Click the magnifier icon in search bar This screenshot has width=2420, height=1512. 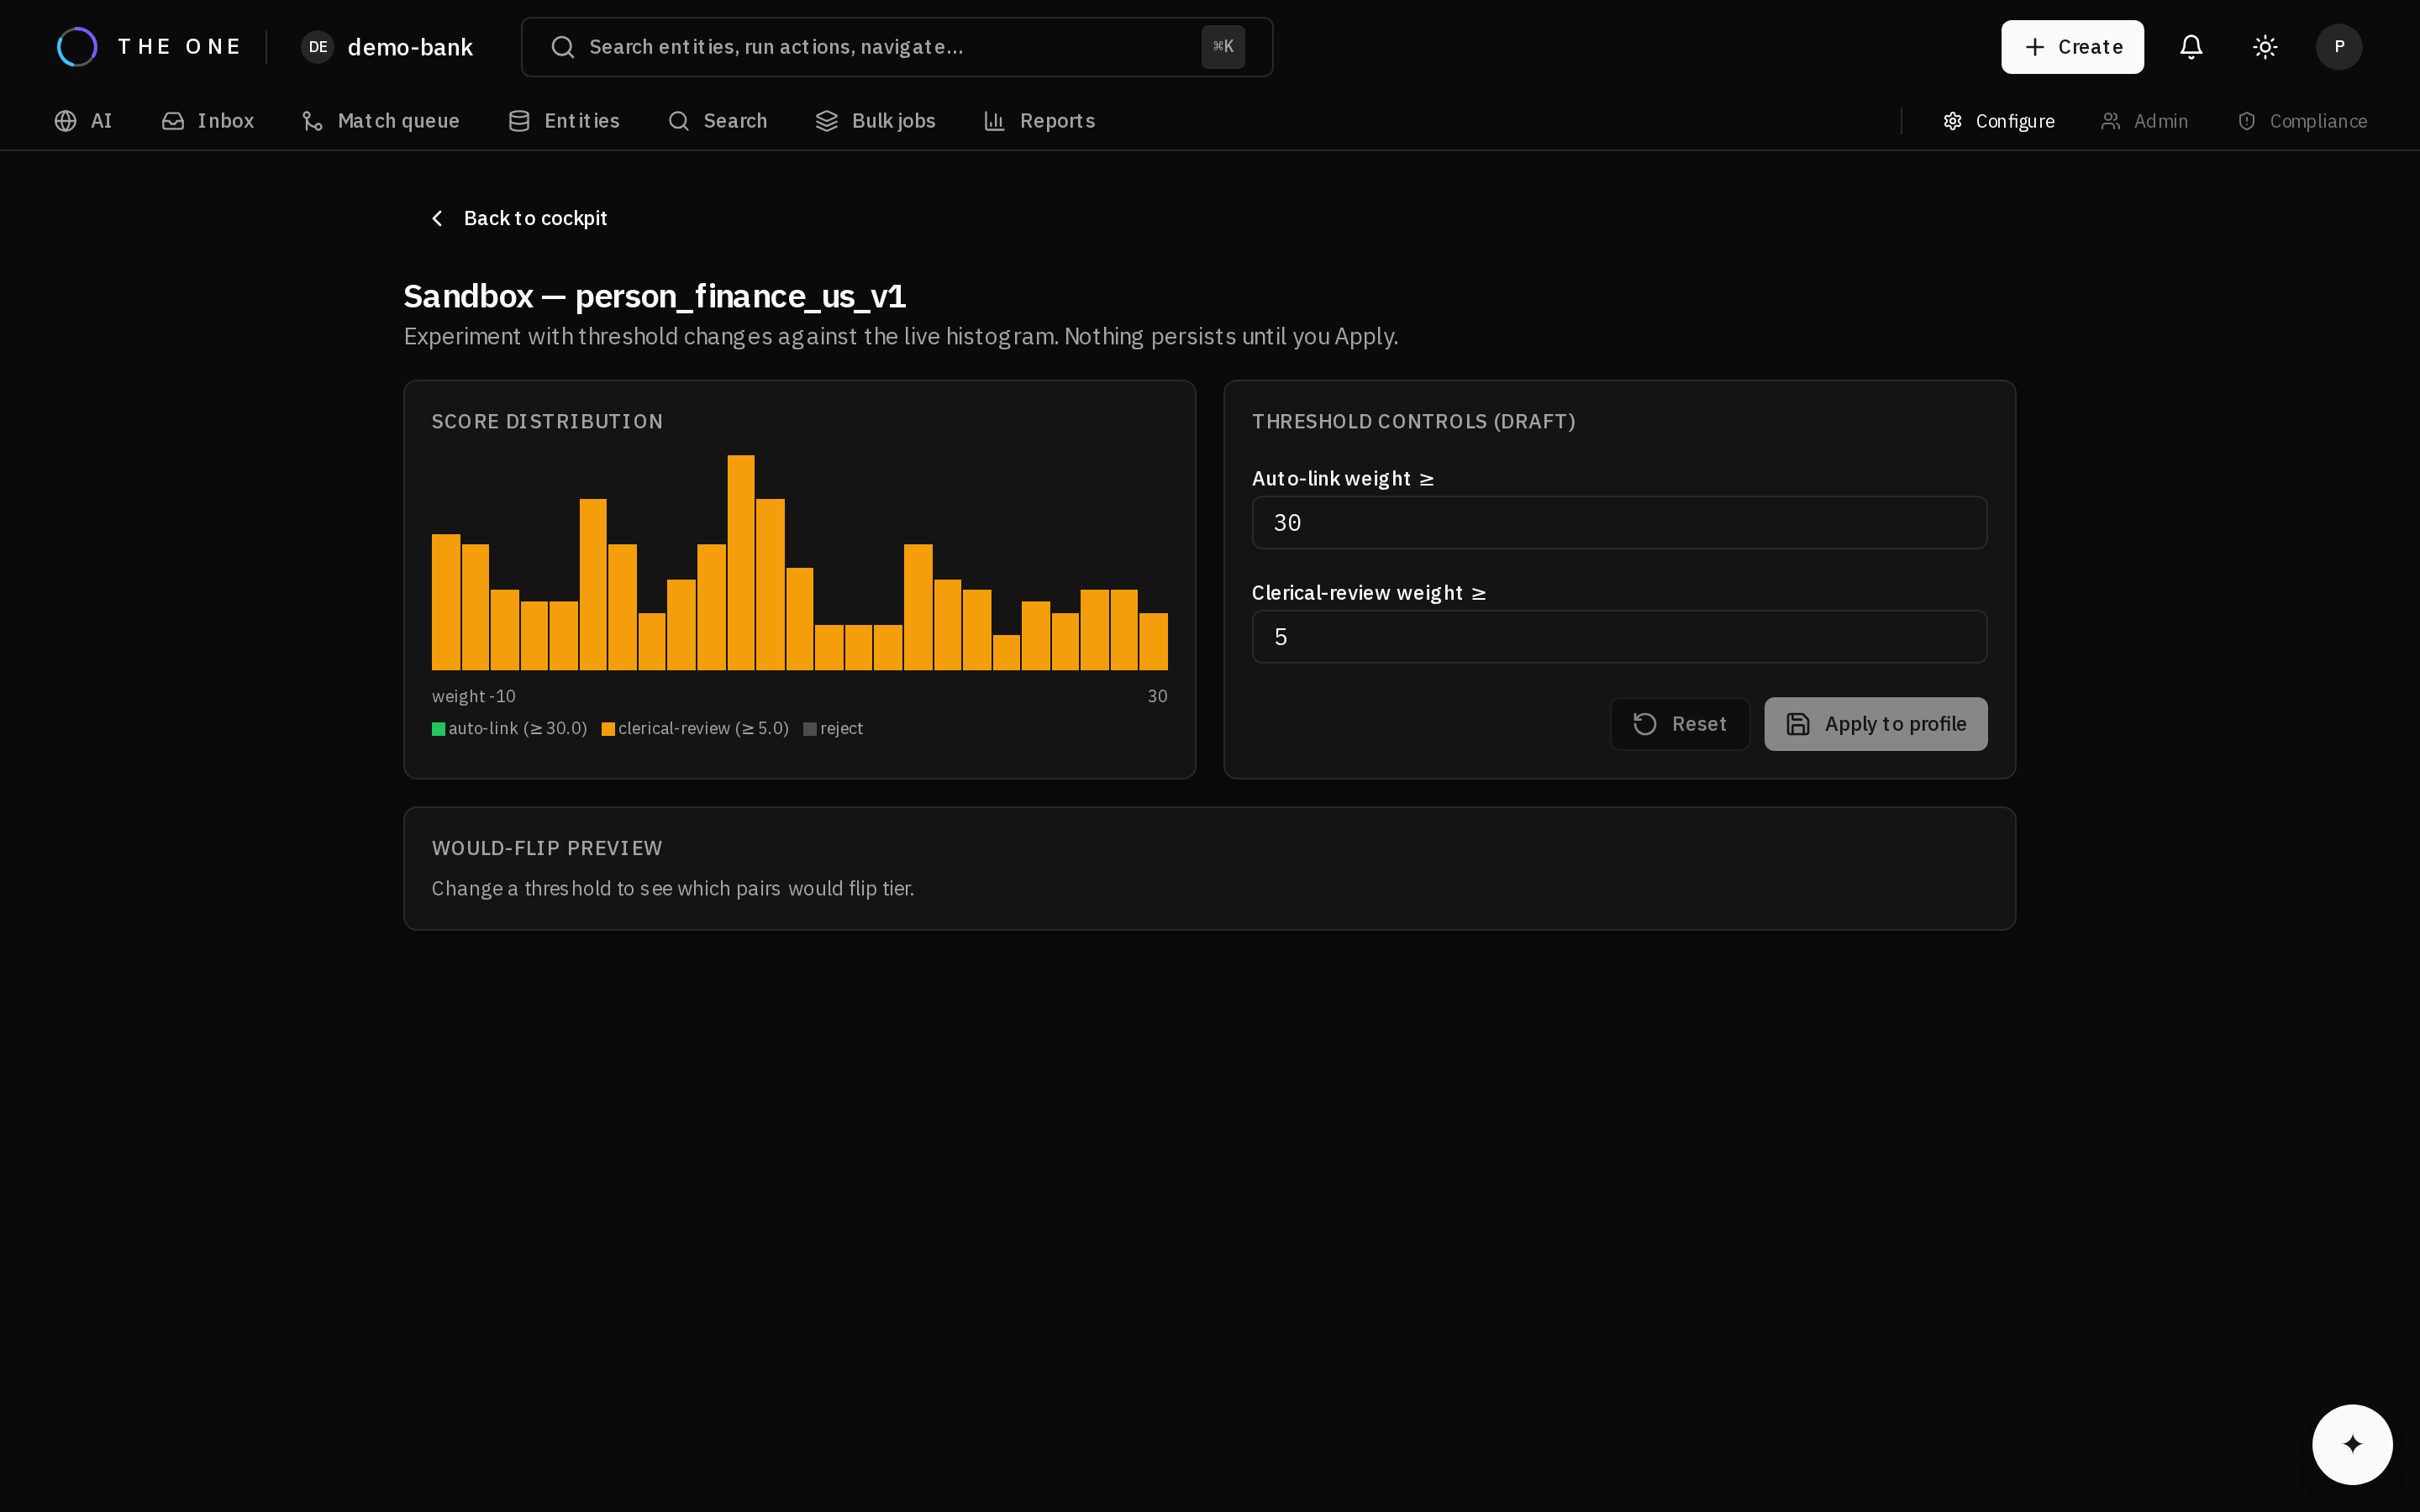pos(563,47)
